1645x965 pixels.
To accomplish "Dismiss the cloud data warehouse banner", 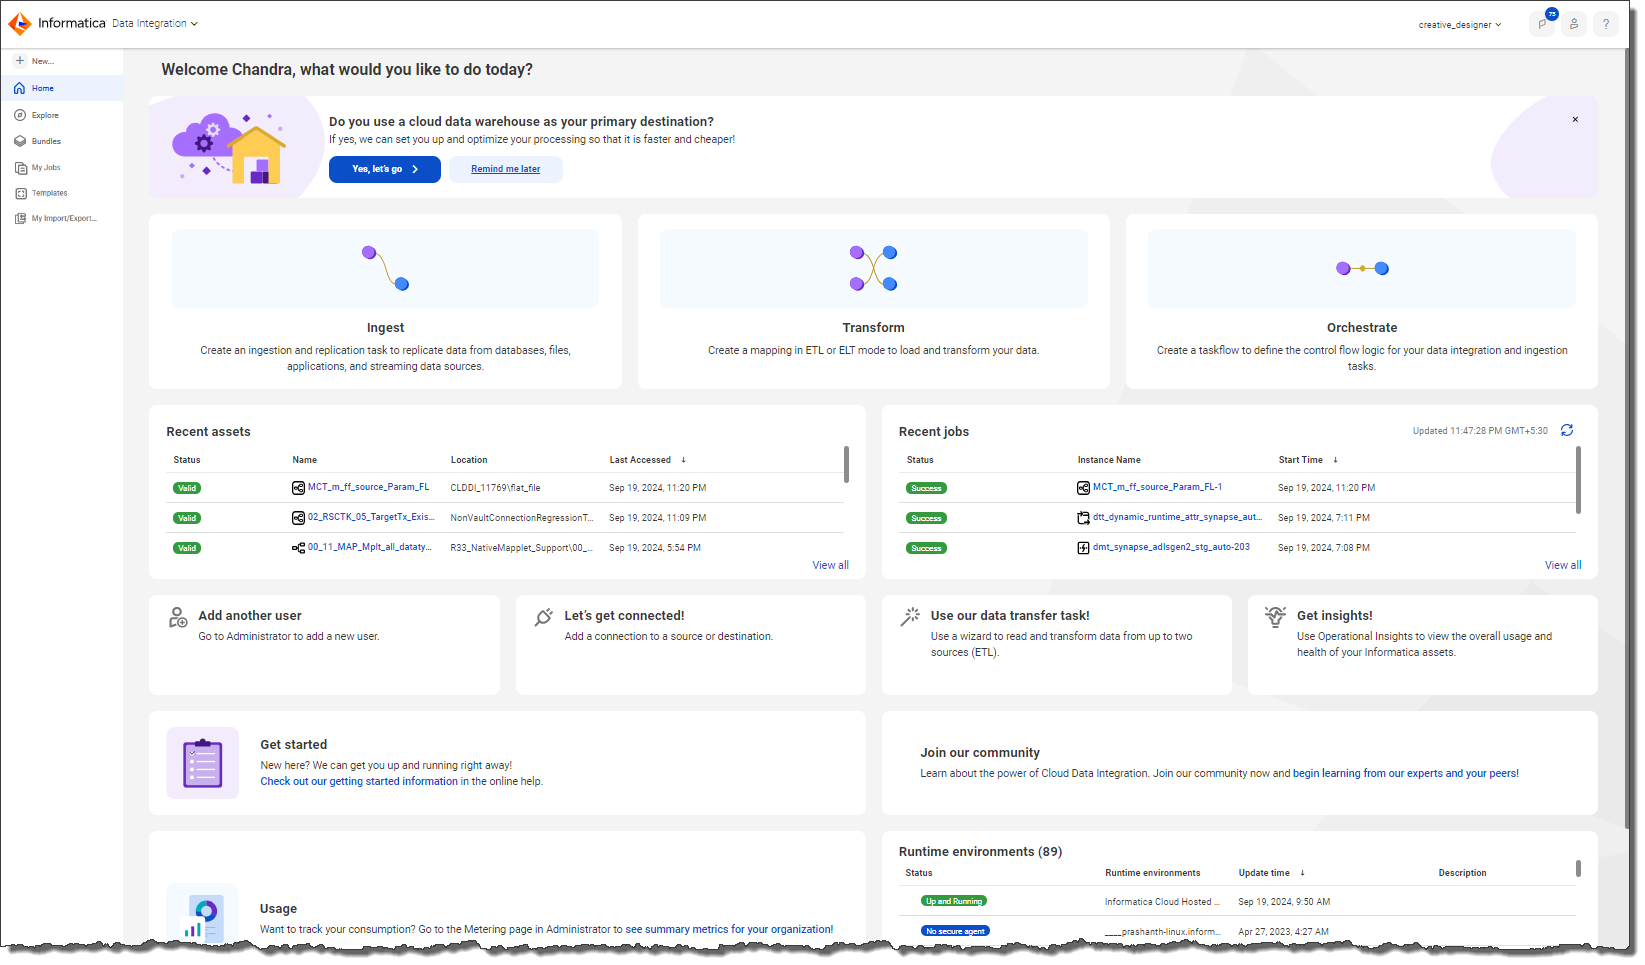I will [x=1575, y=119].
